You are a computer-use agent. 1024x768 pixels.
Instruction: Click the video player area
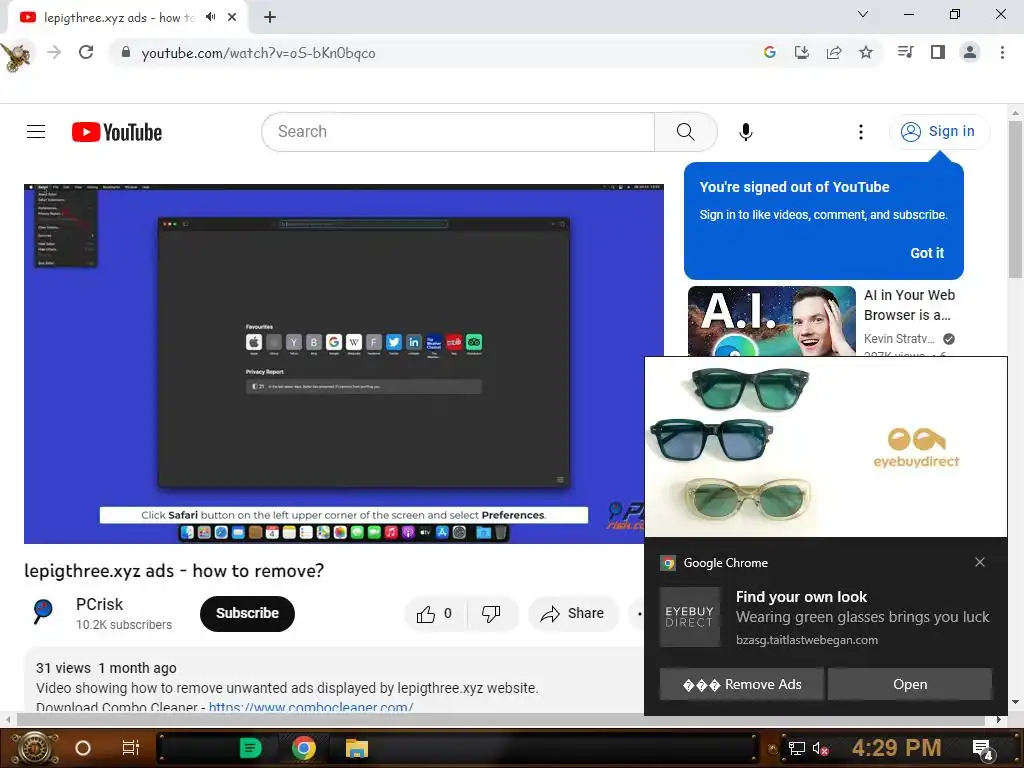click(x=344, y=364)
